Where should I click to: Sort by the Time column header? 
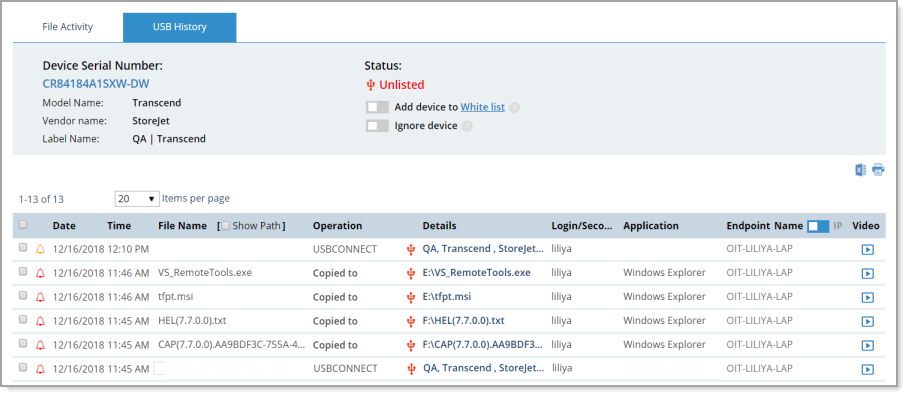[119, 226]
